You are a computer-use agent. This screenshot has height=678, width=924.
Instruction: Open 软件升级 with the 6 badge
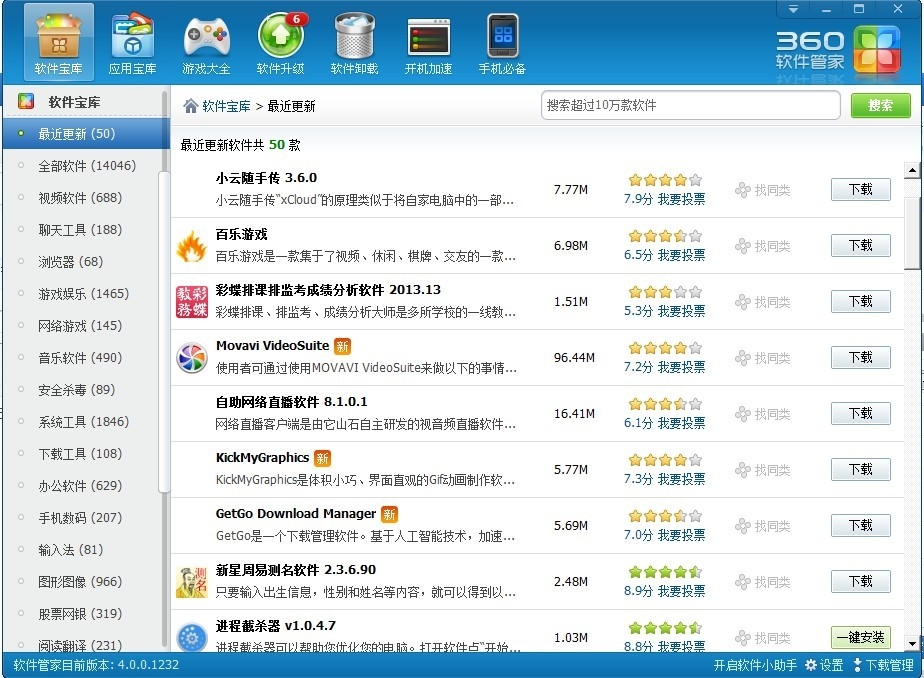(x=280, y=36)
